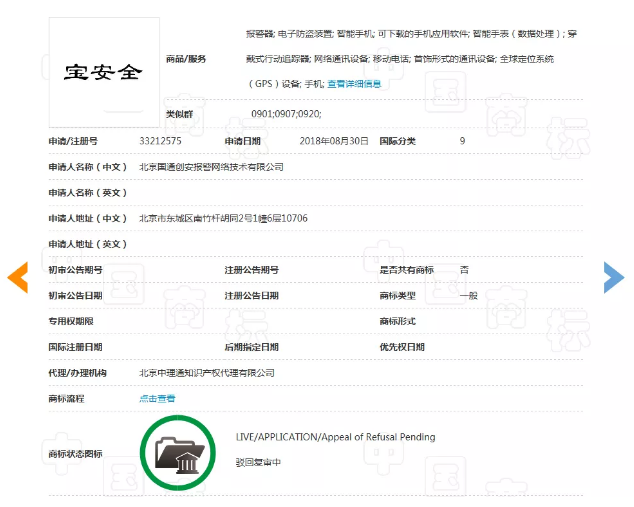This screenshot has height=507, width=634.
Task: Select goods text starting with 报警器
Action: [411, 34]
